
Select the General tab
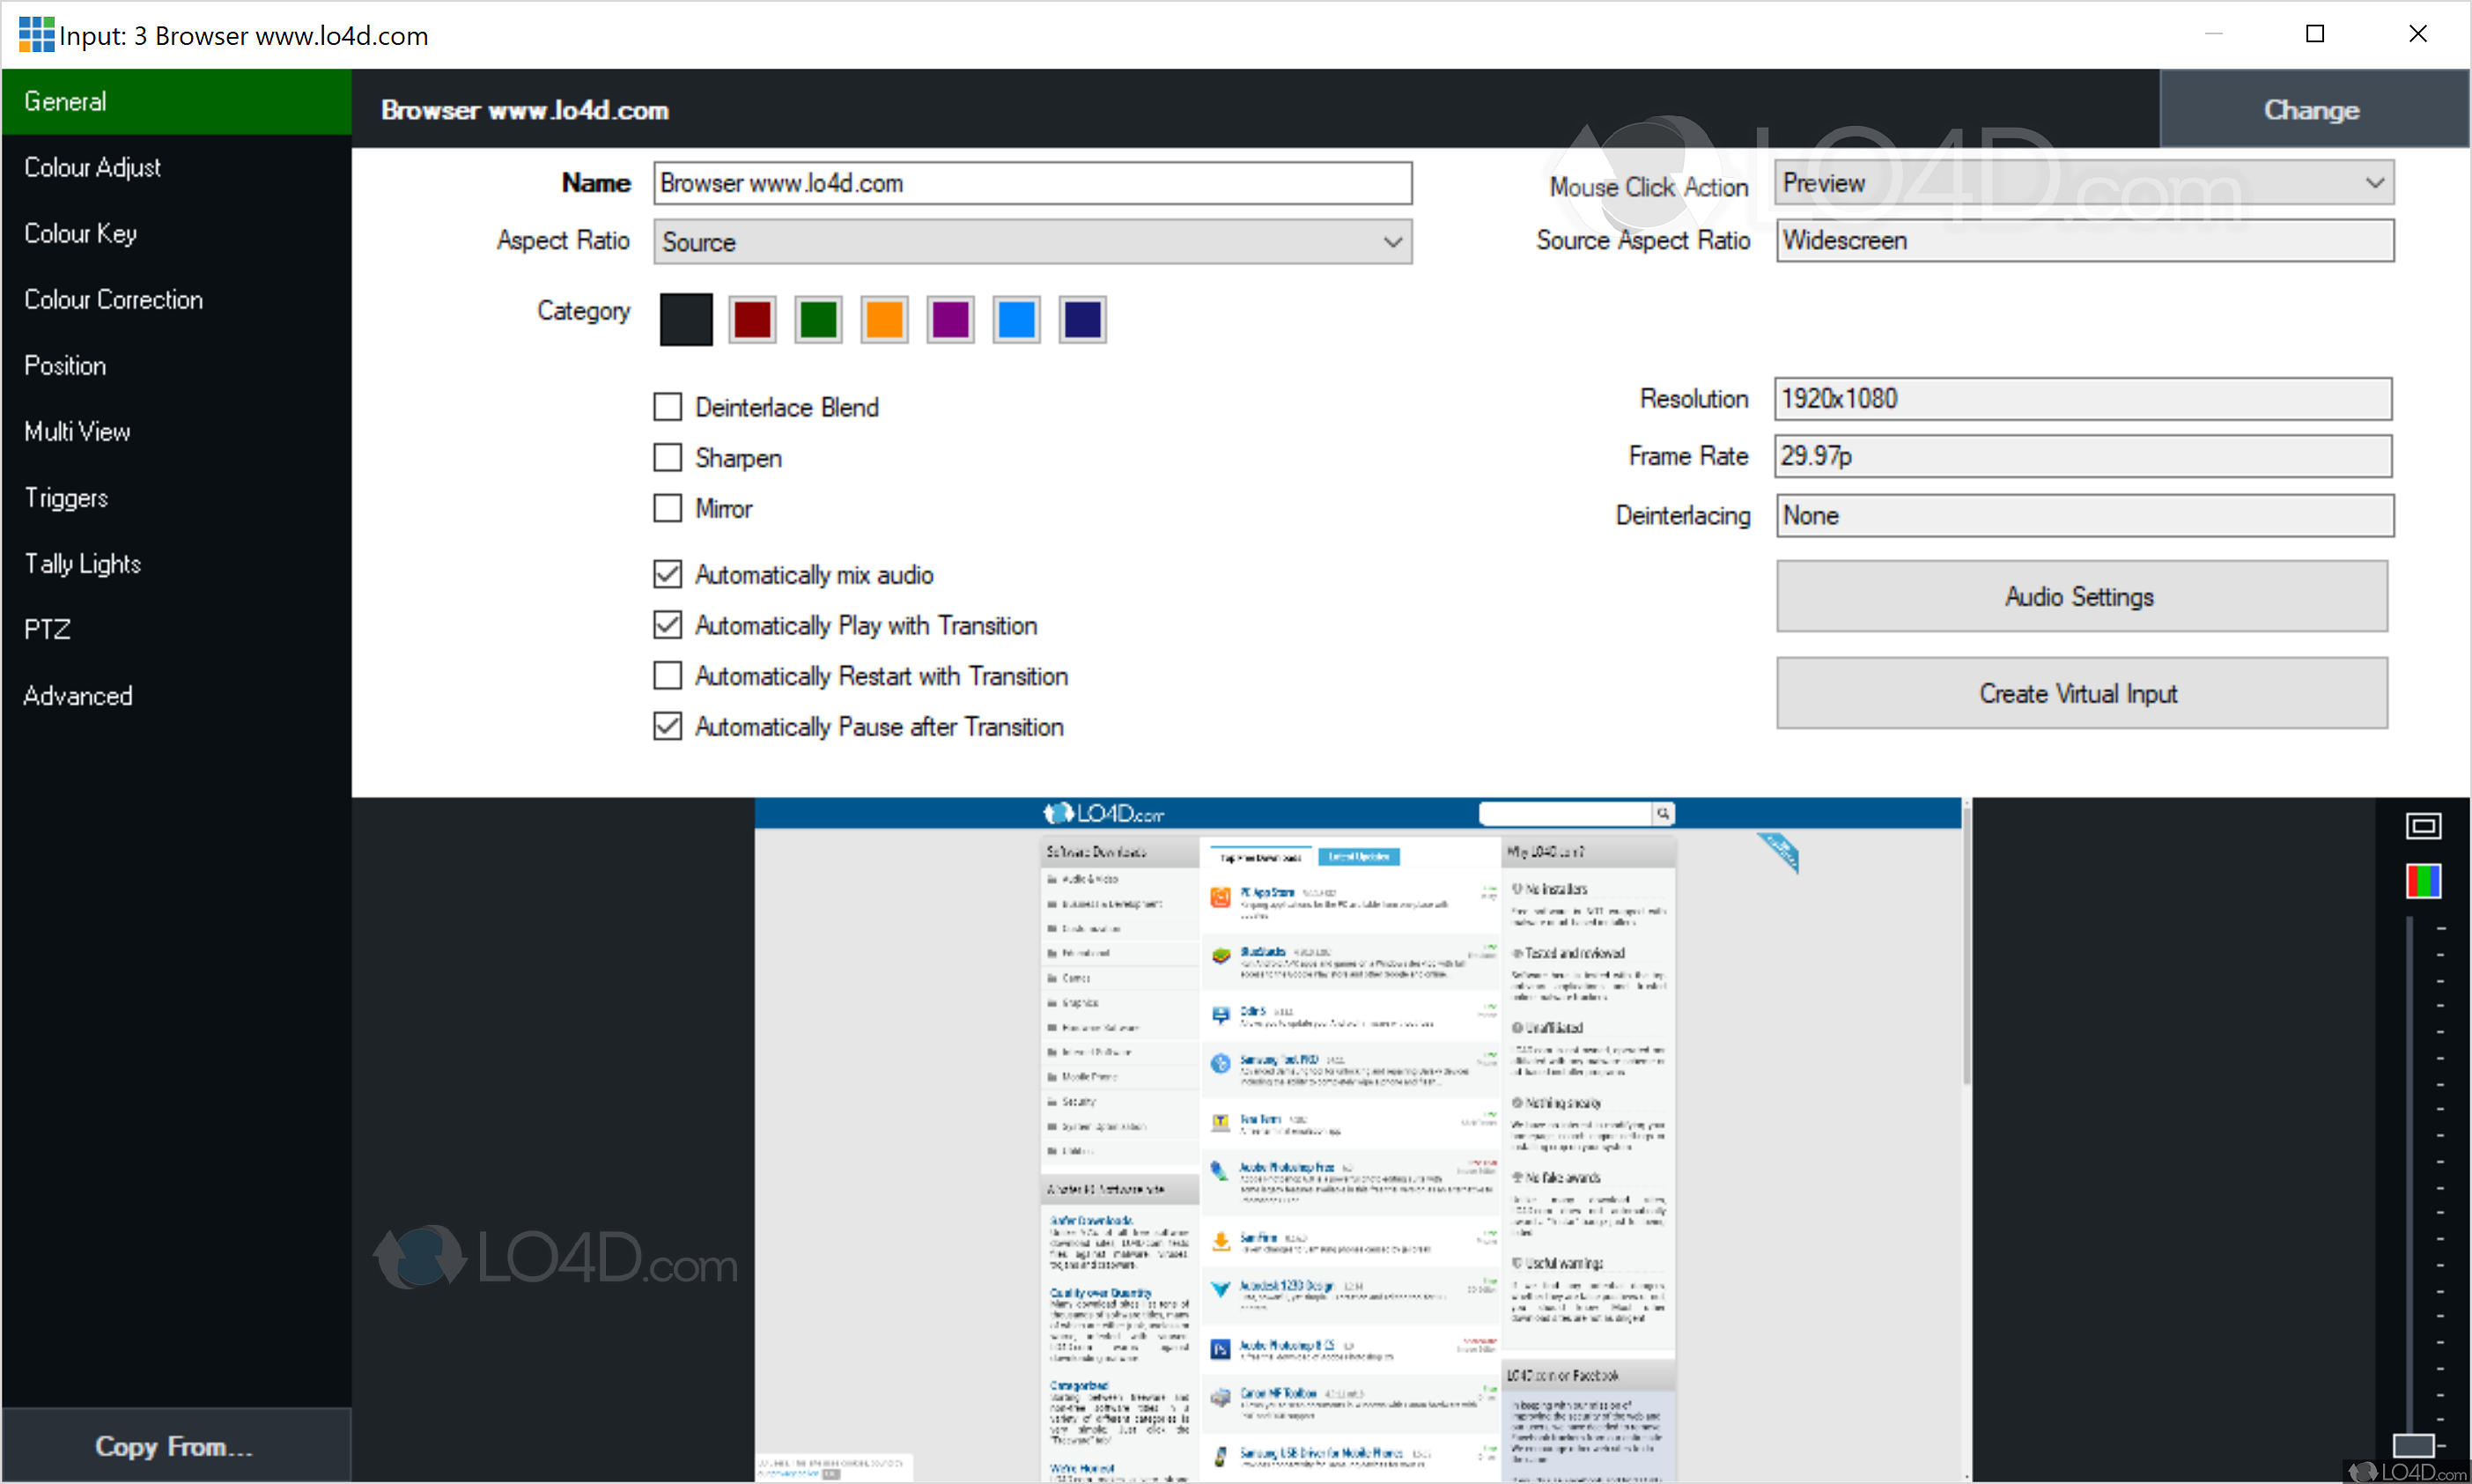[x=177, y=102]
